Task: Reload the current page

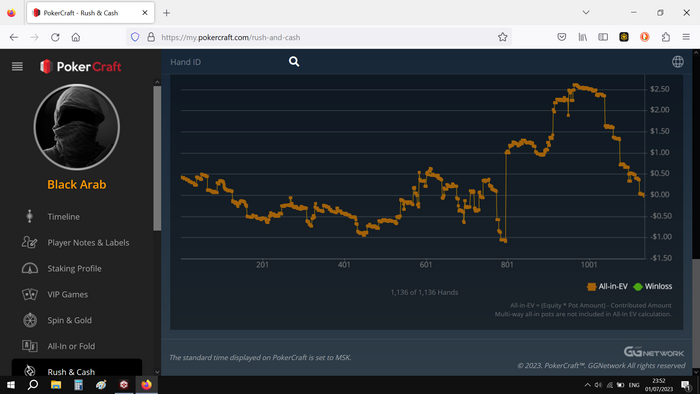Action: (55, 37)
